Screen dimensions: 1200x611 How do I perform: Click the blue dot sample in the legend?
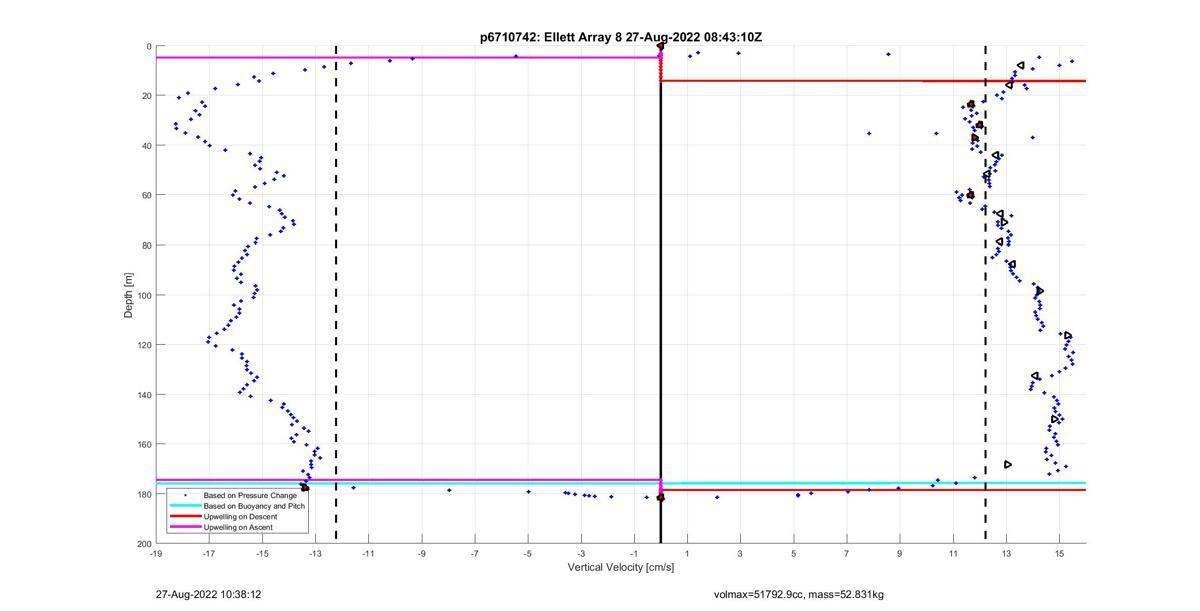click(183, 495)
